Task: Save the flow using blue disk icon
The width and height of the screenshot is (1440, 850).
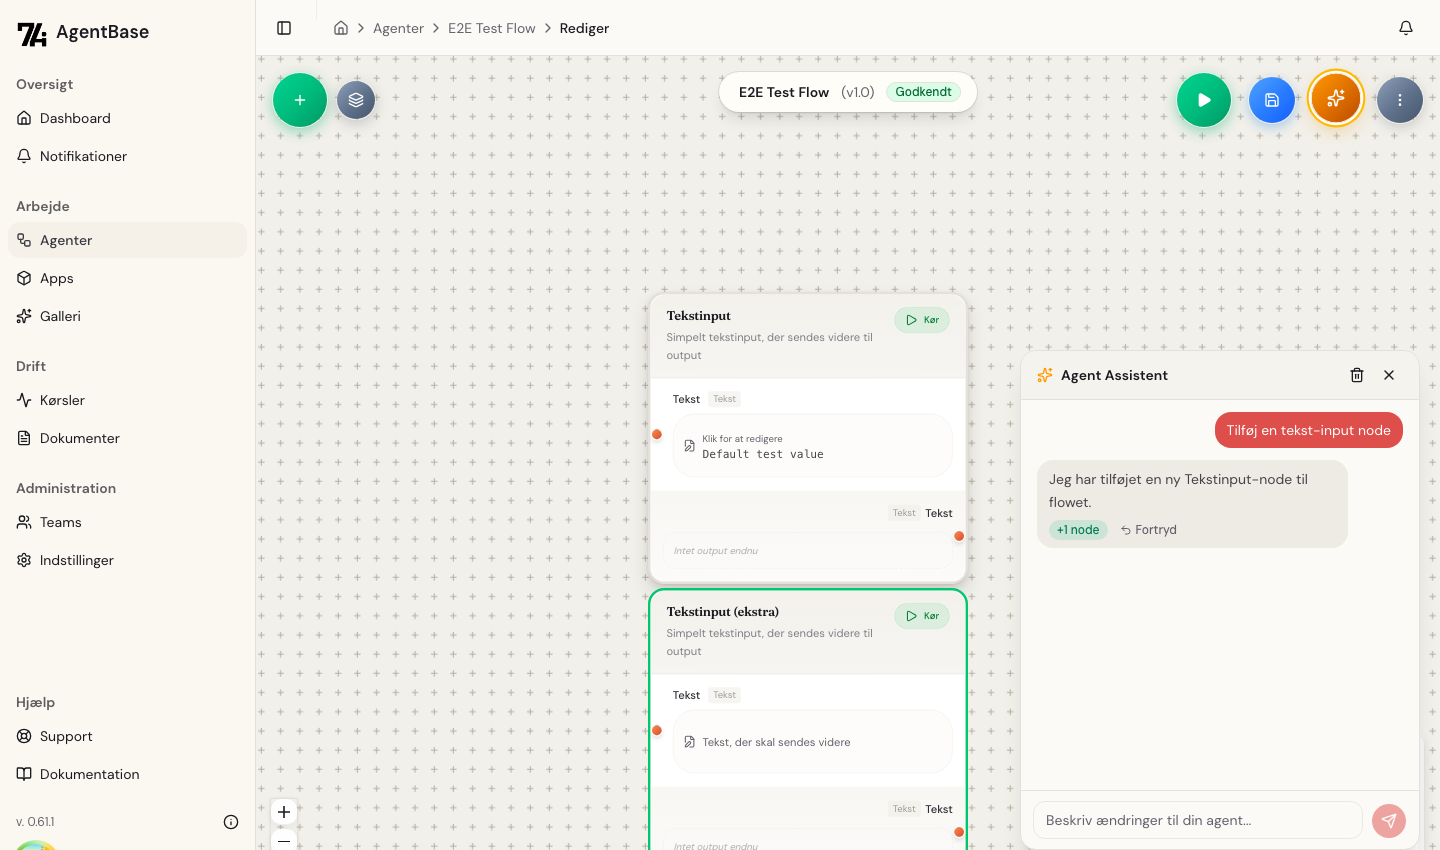Action: pos(1272,100)
